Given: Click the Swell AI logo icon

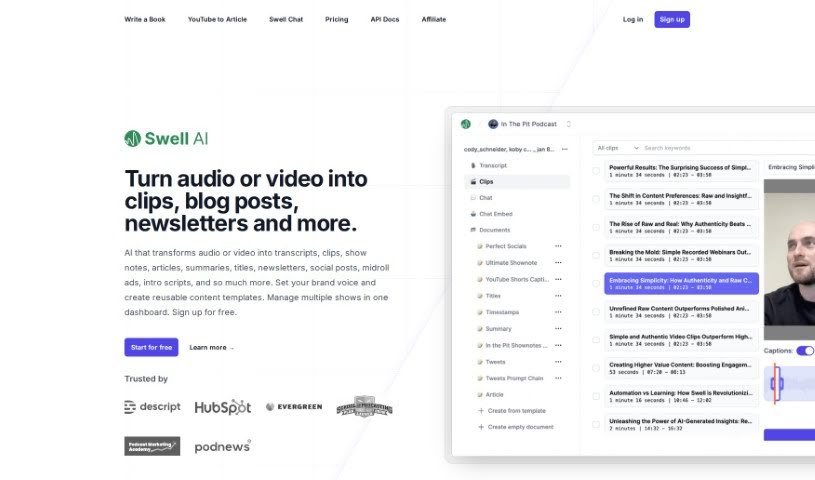Looking at the screenshot, I should [133, 138].
